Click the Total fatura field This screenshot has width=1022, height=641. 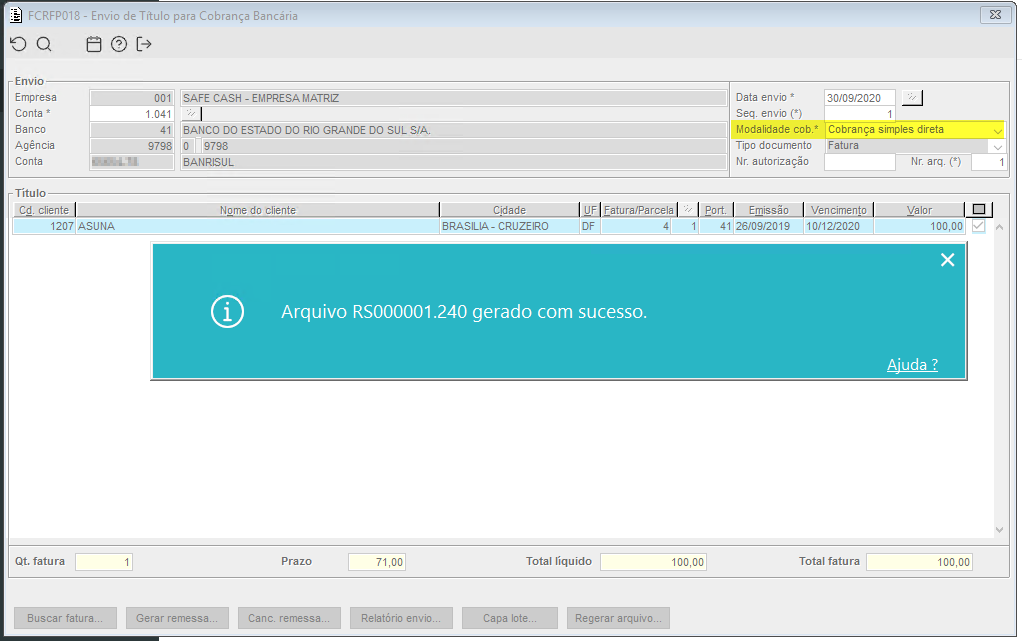919,562
